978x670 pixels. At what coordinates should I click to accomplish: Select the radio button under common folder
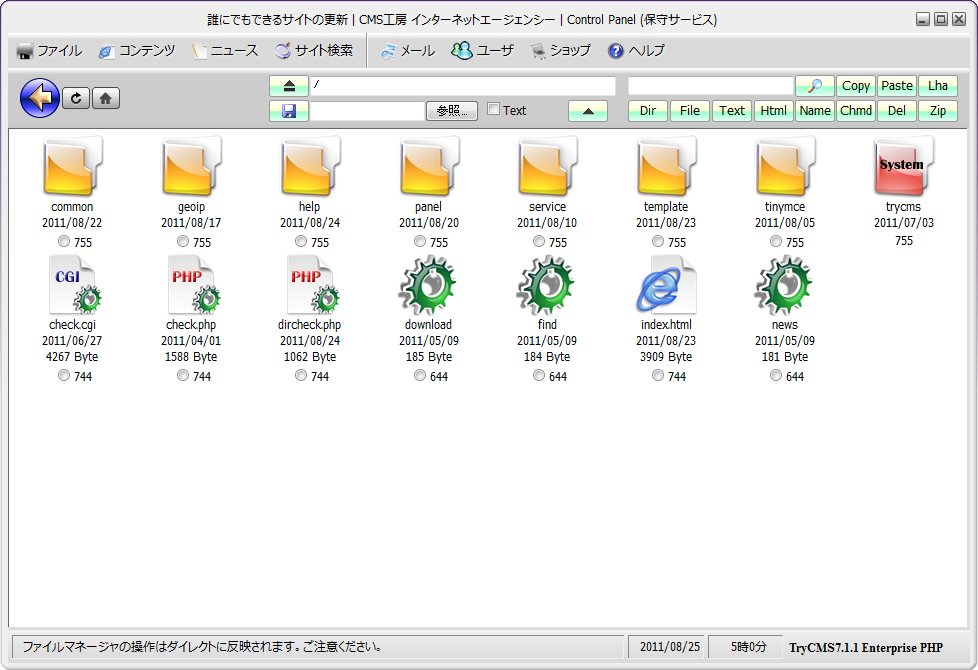[64, 242]
